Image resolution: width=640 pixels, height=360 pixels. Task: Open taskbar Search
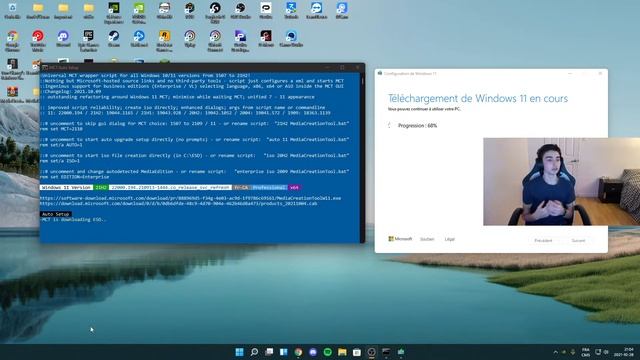click(254, 352)
